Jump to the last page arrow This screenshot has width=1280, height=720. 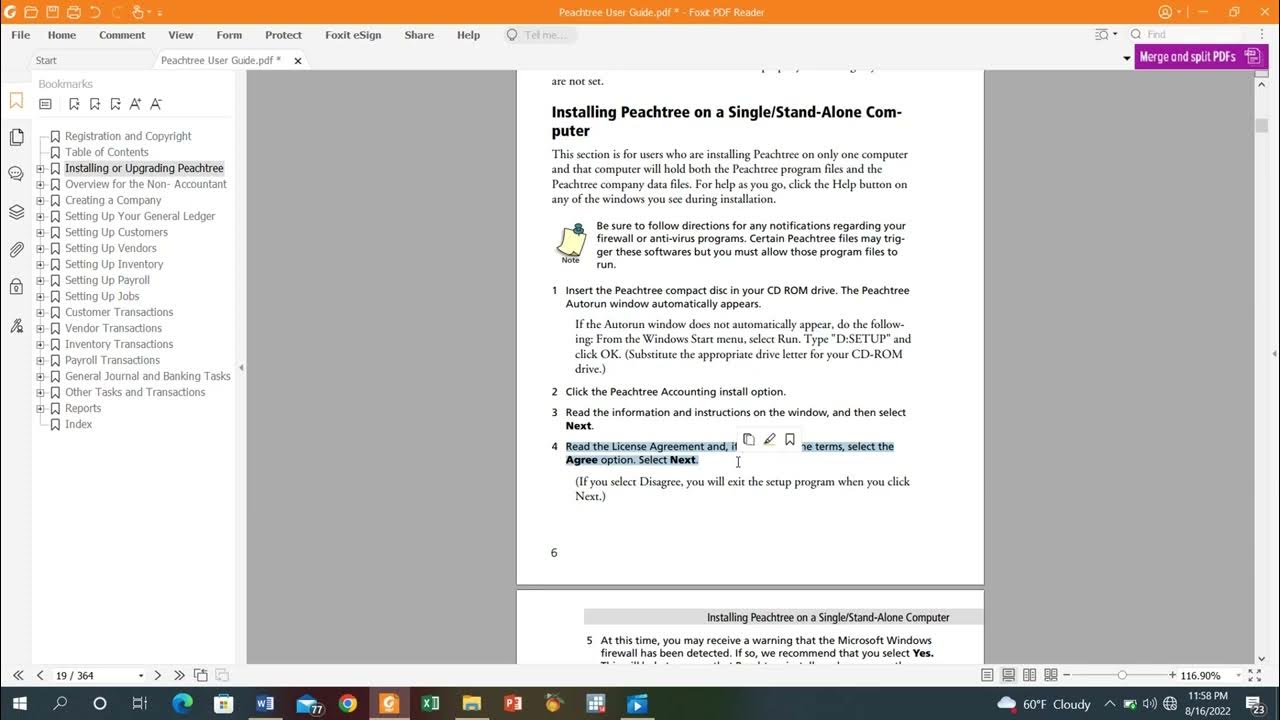[179, 676]
